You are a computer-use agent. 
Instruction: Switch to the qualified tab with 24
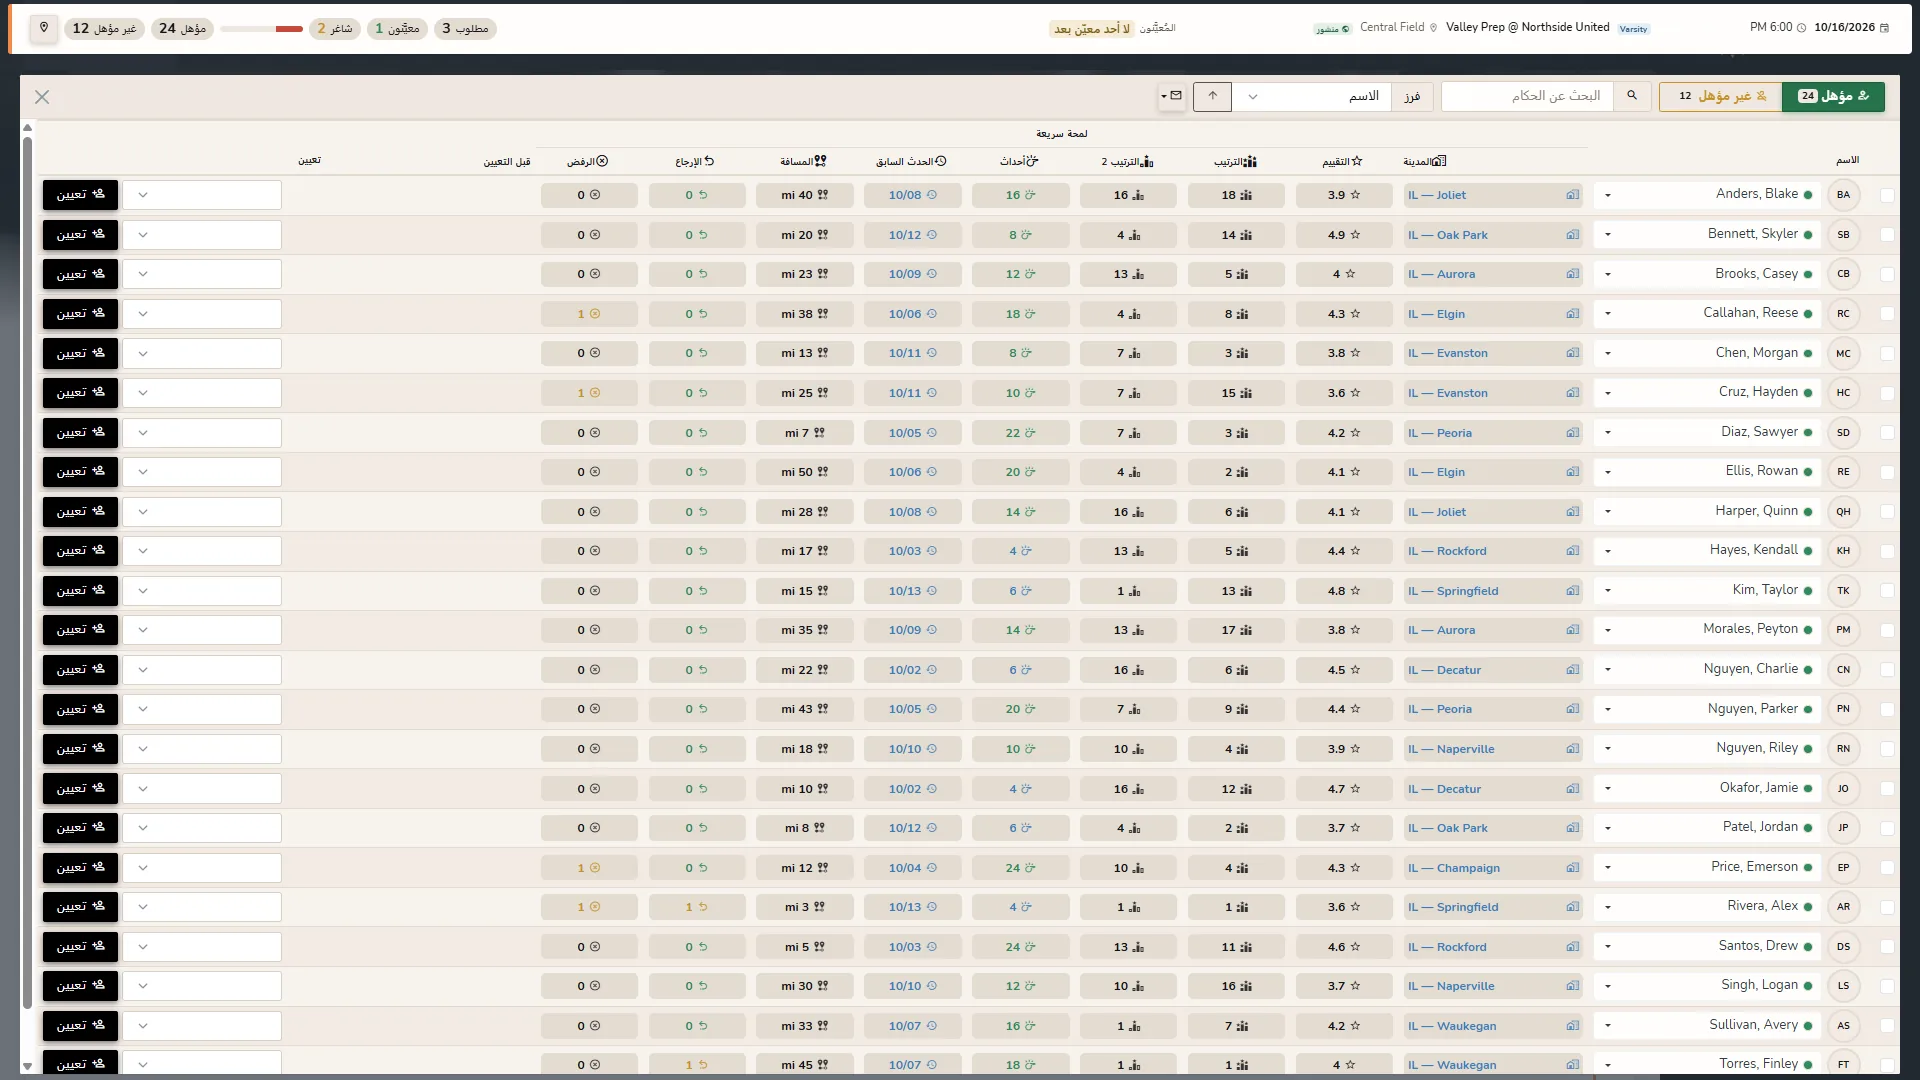[x=1833, y=96]
